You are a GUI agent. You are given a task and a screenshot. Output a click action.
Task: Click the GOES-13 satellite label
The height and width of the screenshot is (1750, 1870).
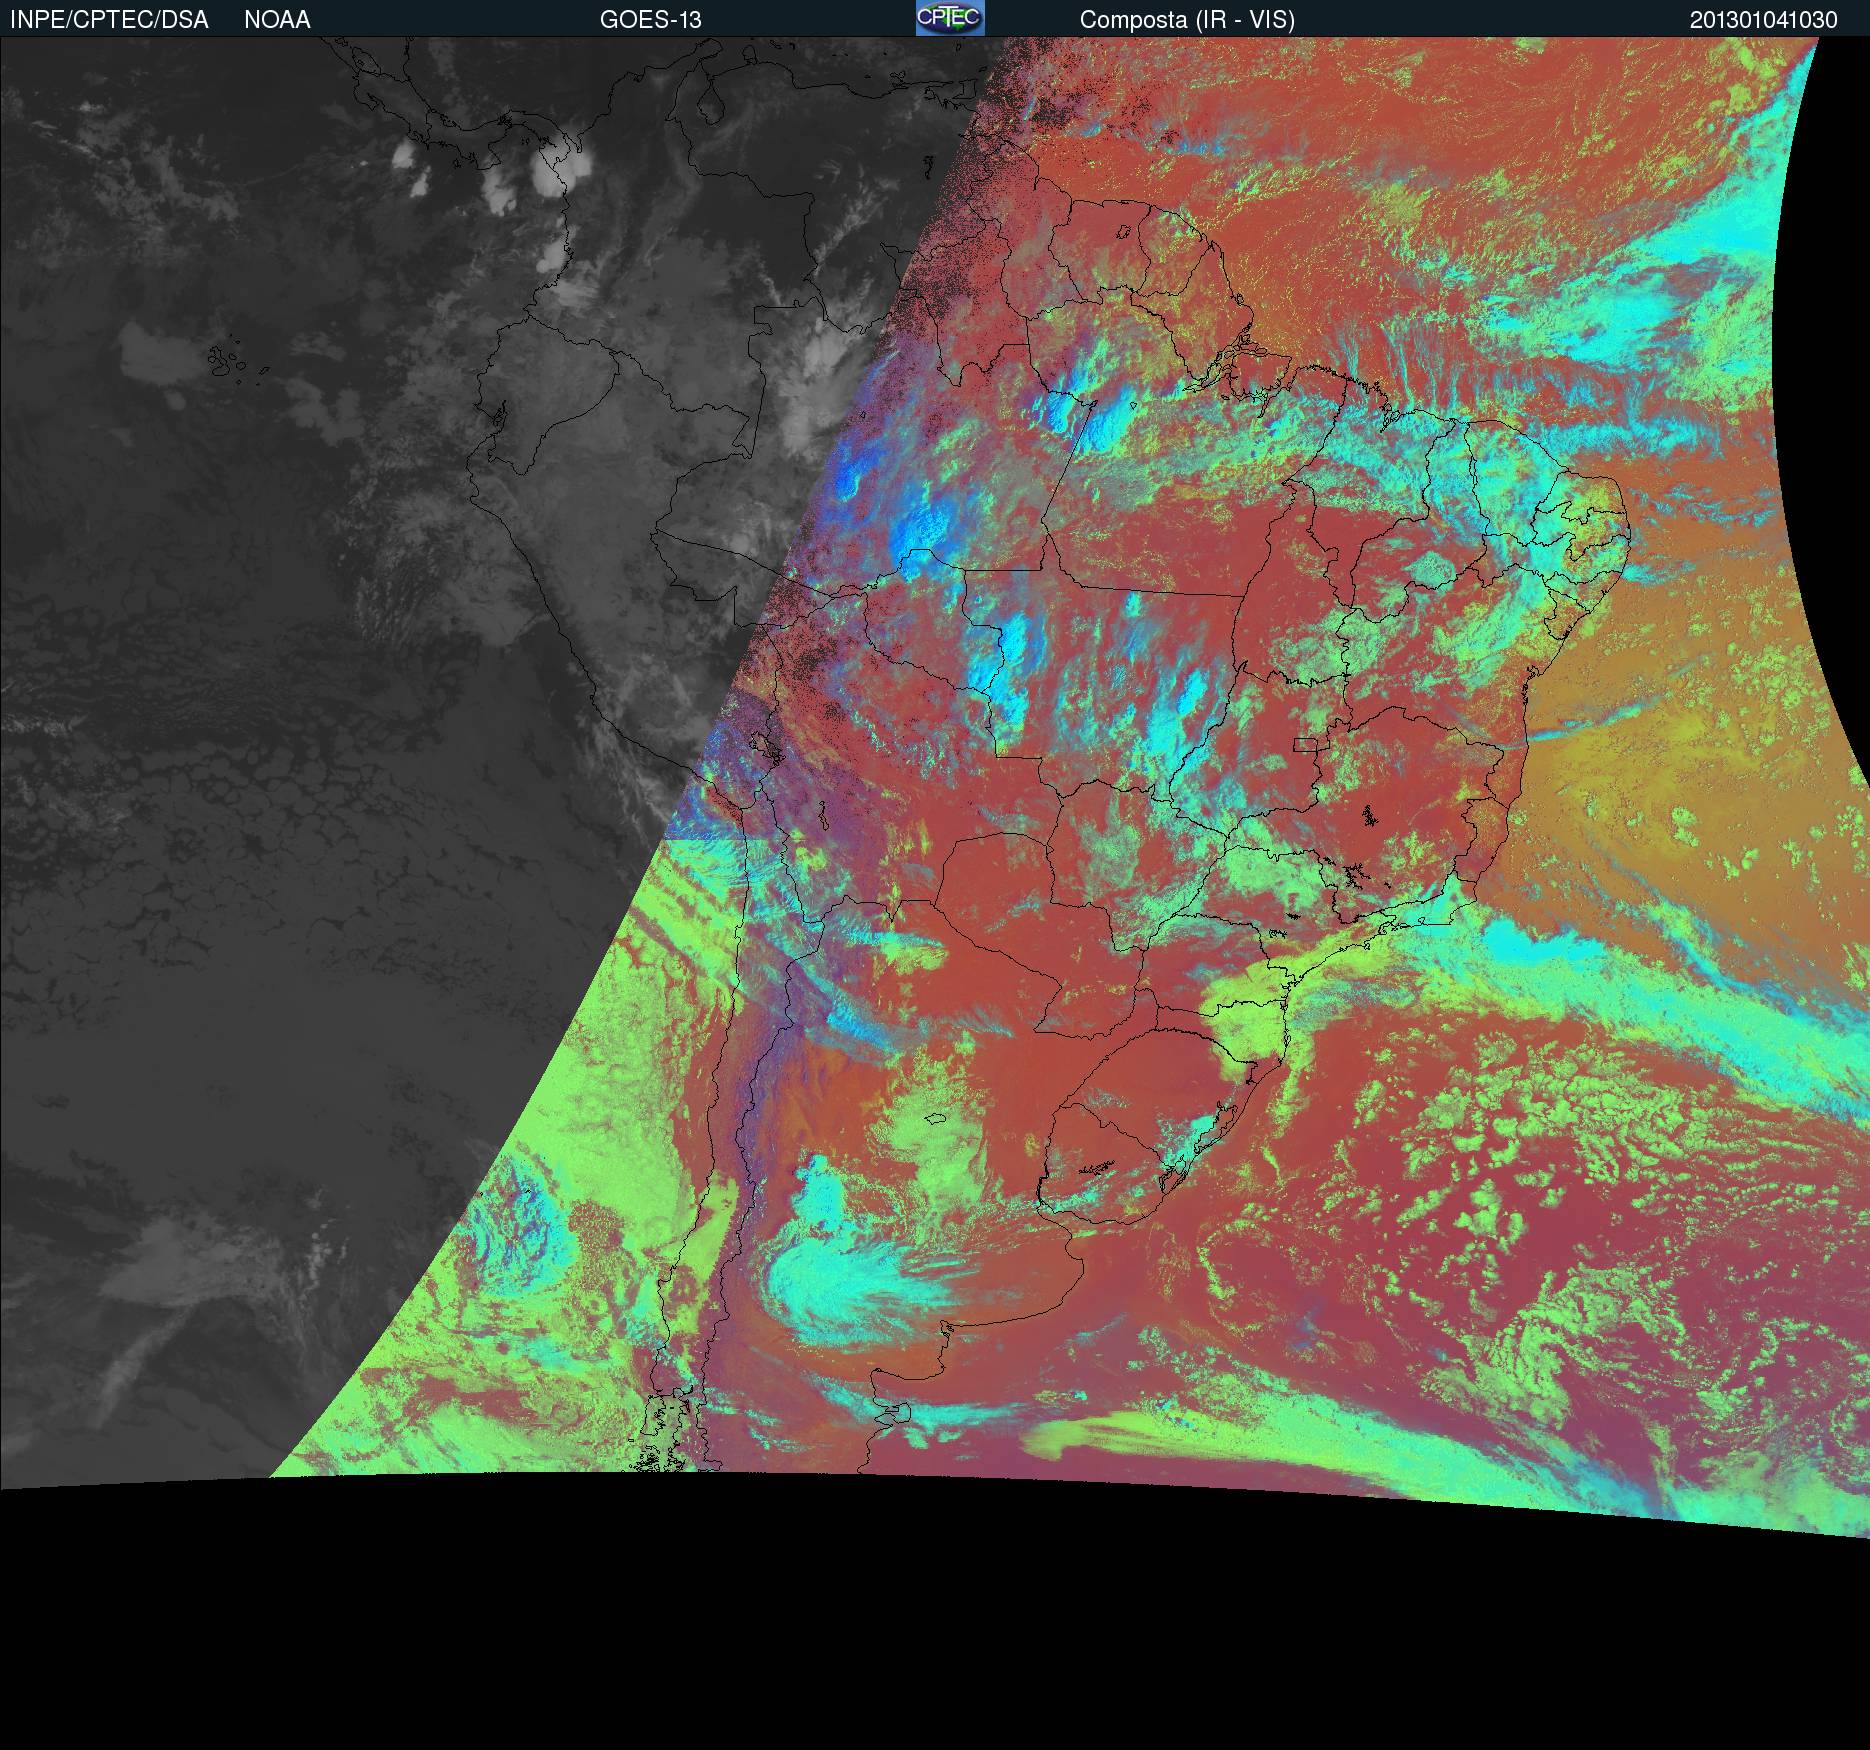tap(650, 20)
